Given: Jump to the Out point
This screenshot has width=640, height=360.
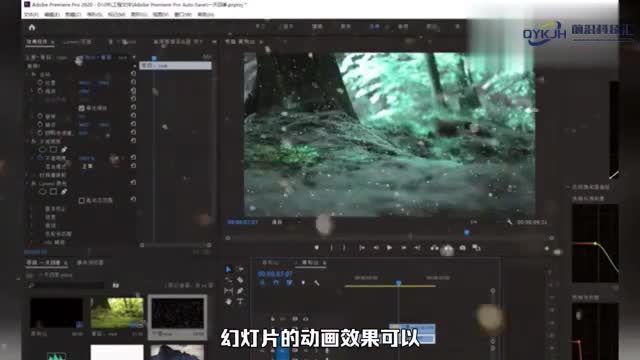Looking at the screenshot, I should click(x=417, y=248).
